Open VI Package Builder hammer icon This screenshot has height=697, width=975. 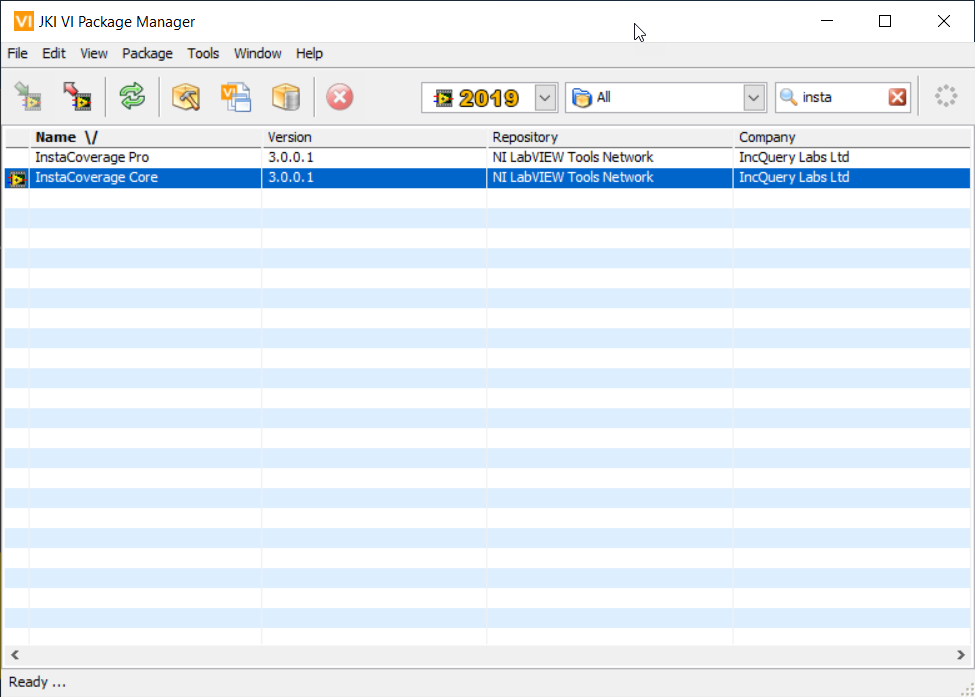(x=185, y=97)
